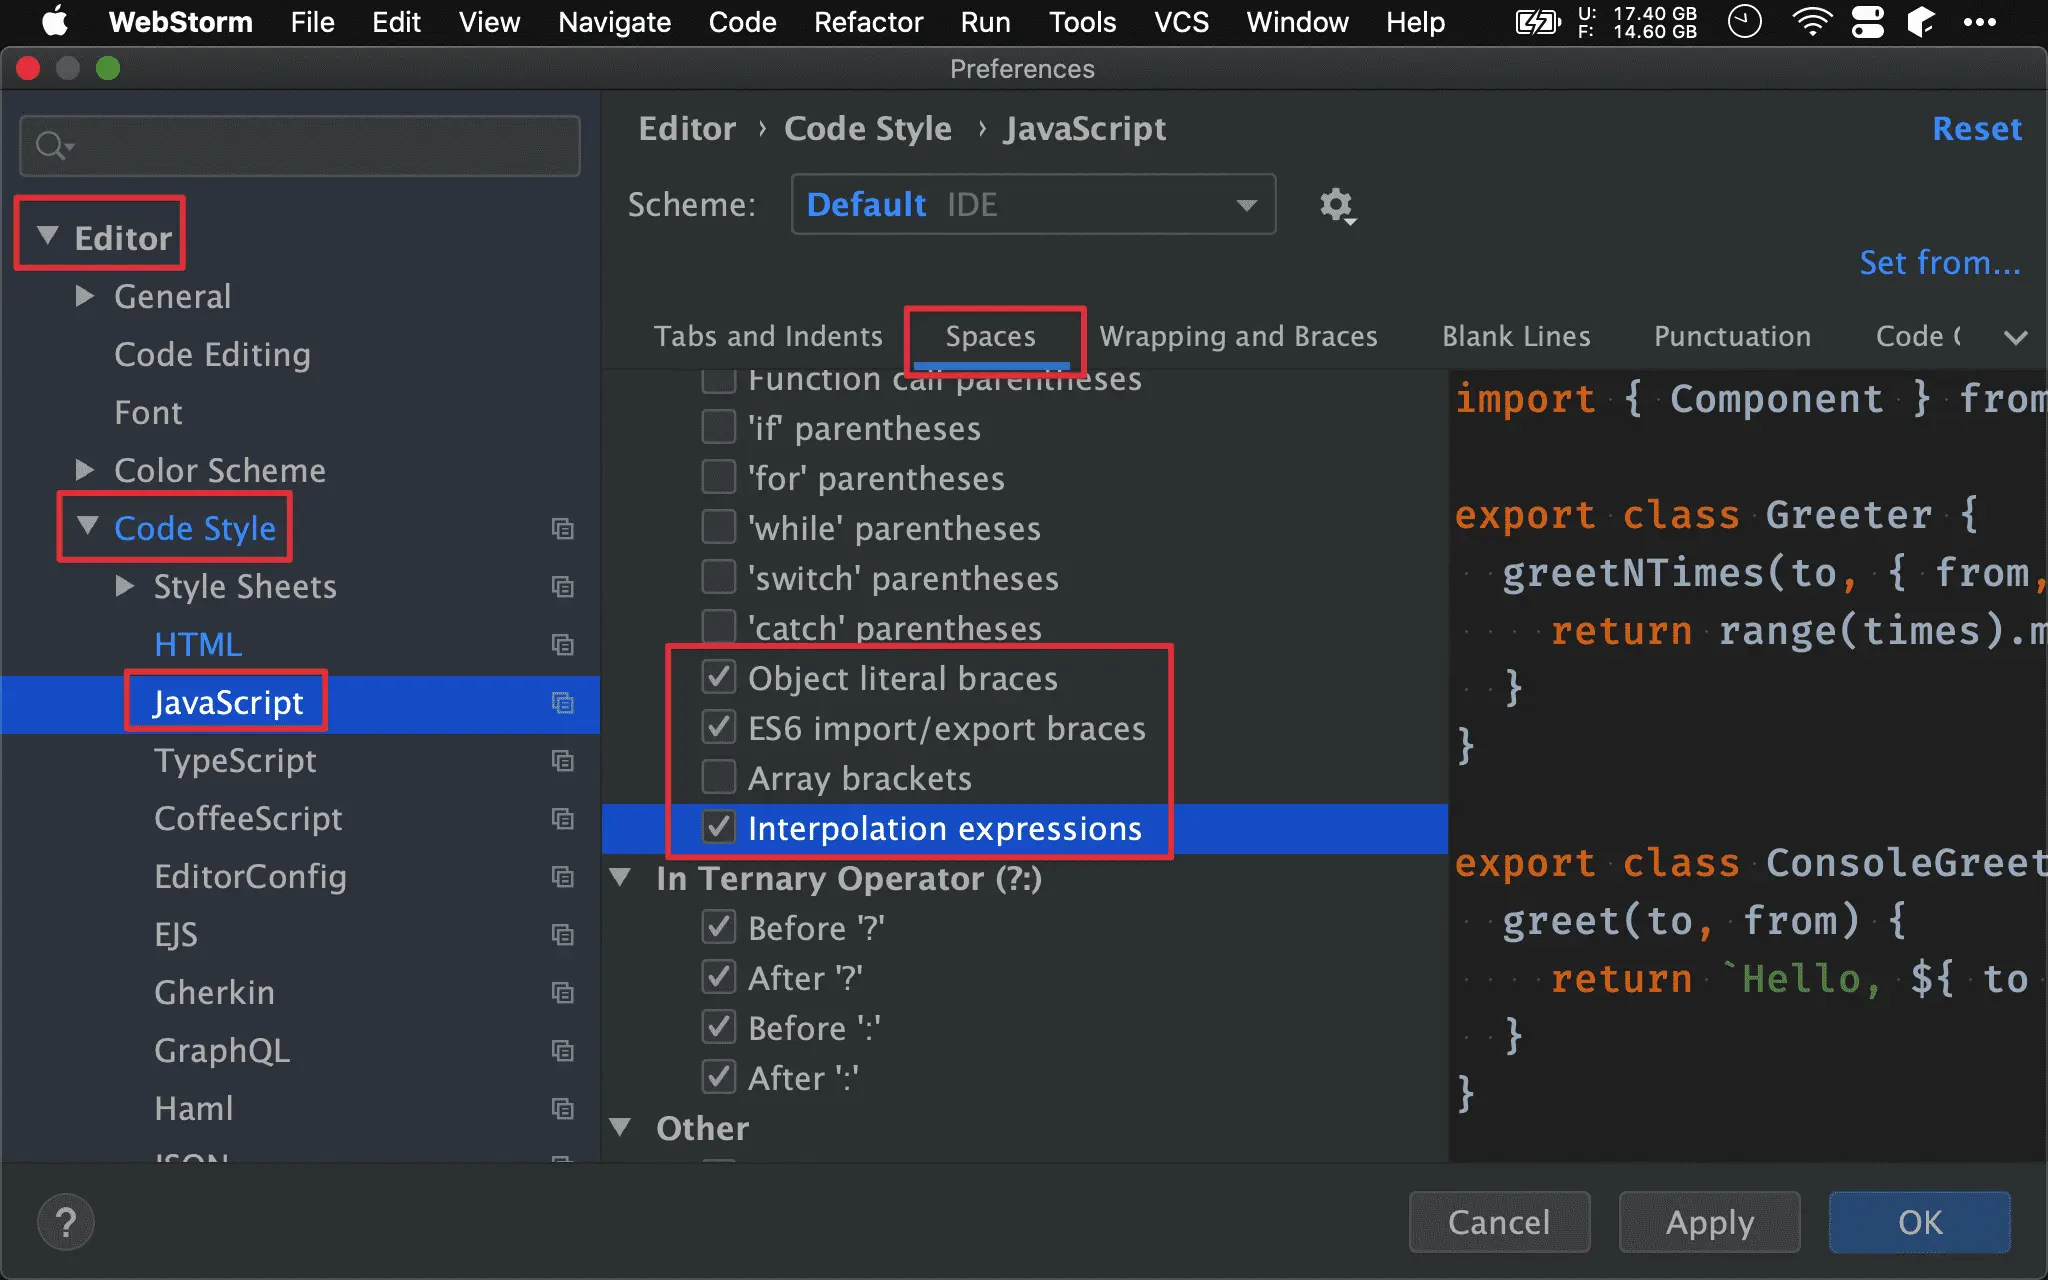The width and height of the screenshot is (2048, 1280).
Task: Click the Set from... link
Action: [1939, 263]
